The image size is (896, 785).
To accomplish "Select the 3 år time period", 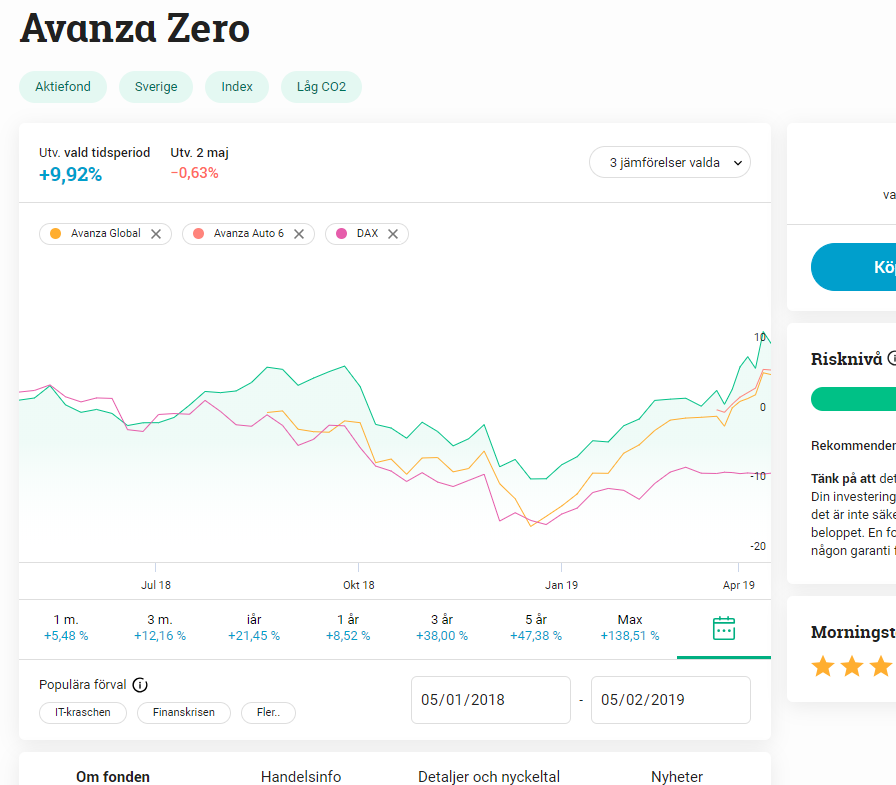I will coord(442,627).
